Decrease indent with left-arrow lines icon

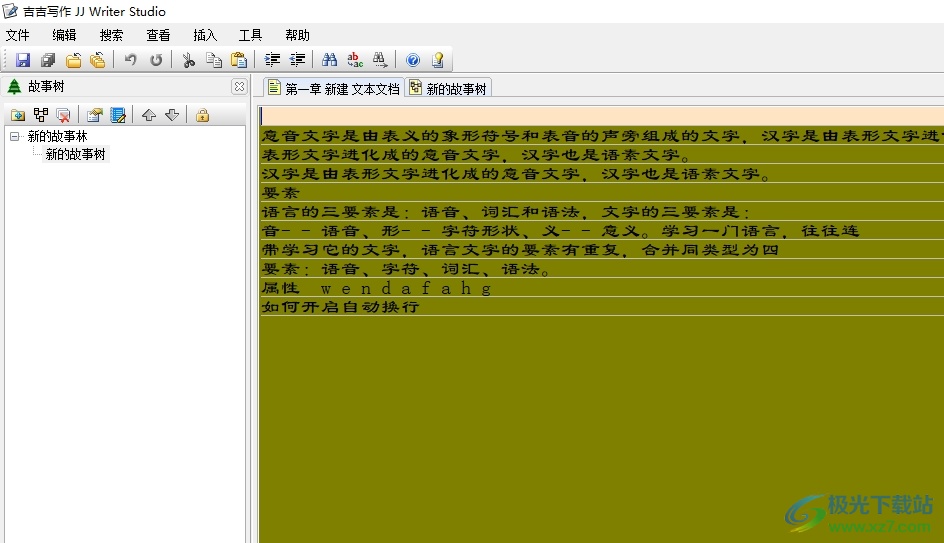(x=297, y=60)
